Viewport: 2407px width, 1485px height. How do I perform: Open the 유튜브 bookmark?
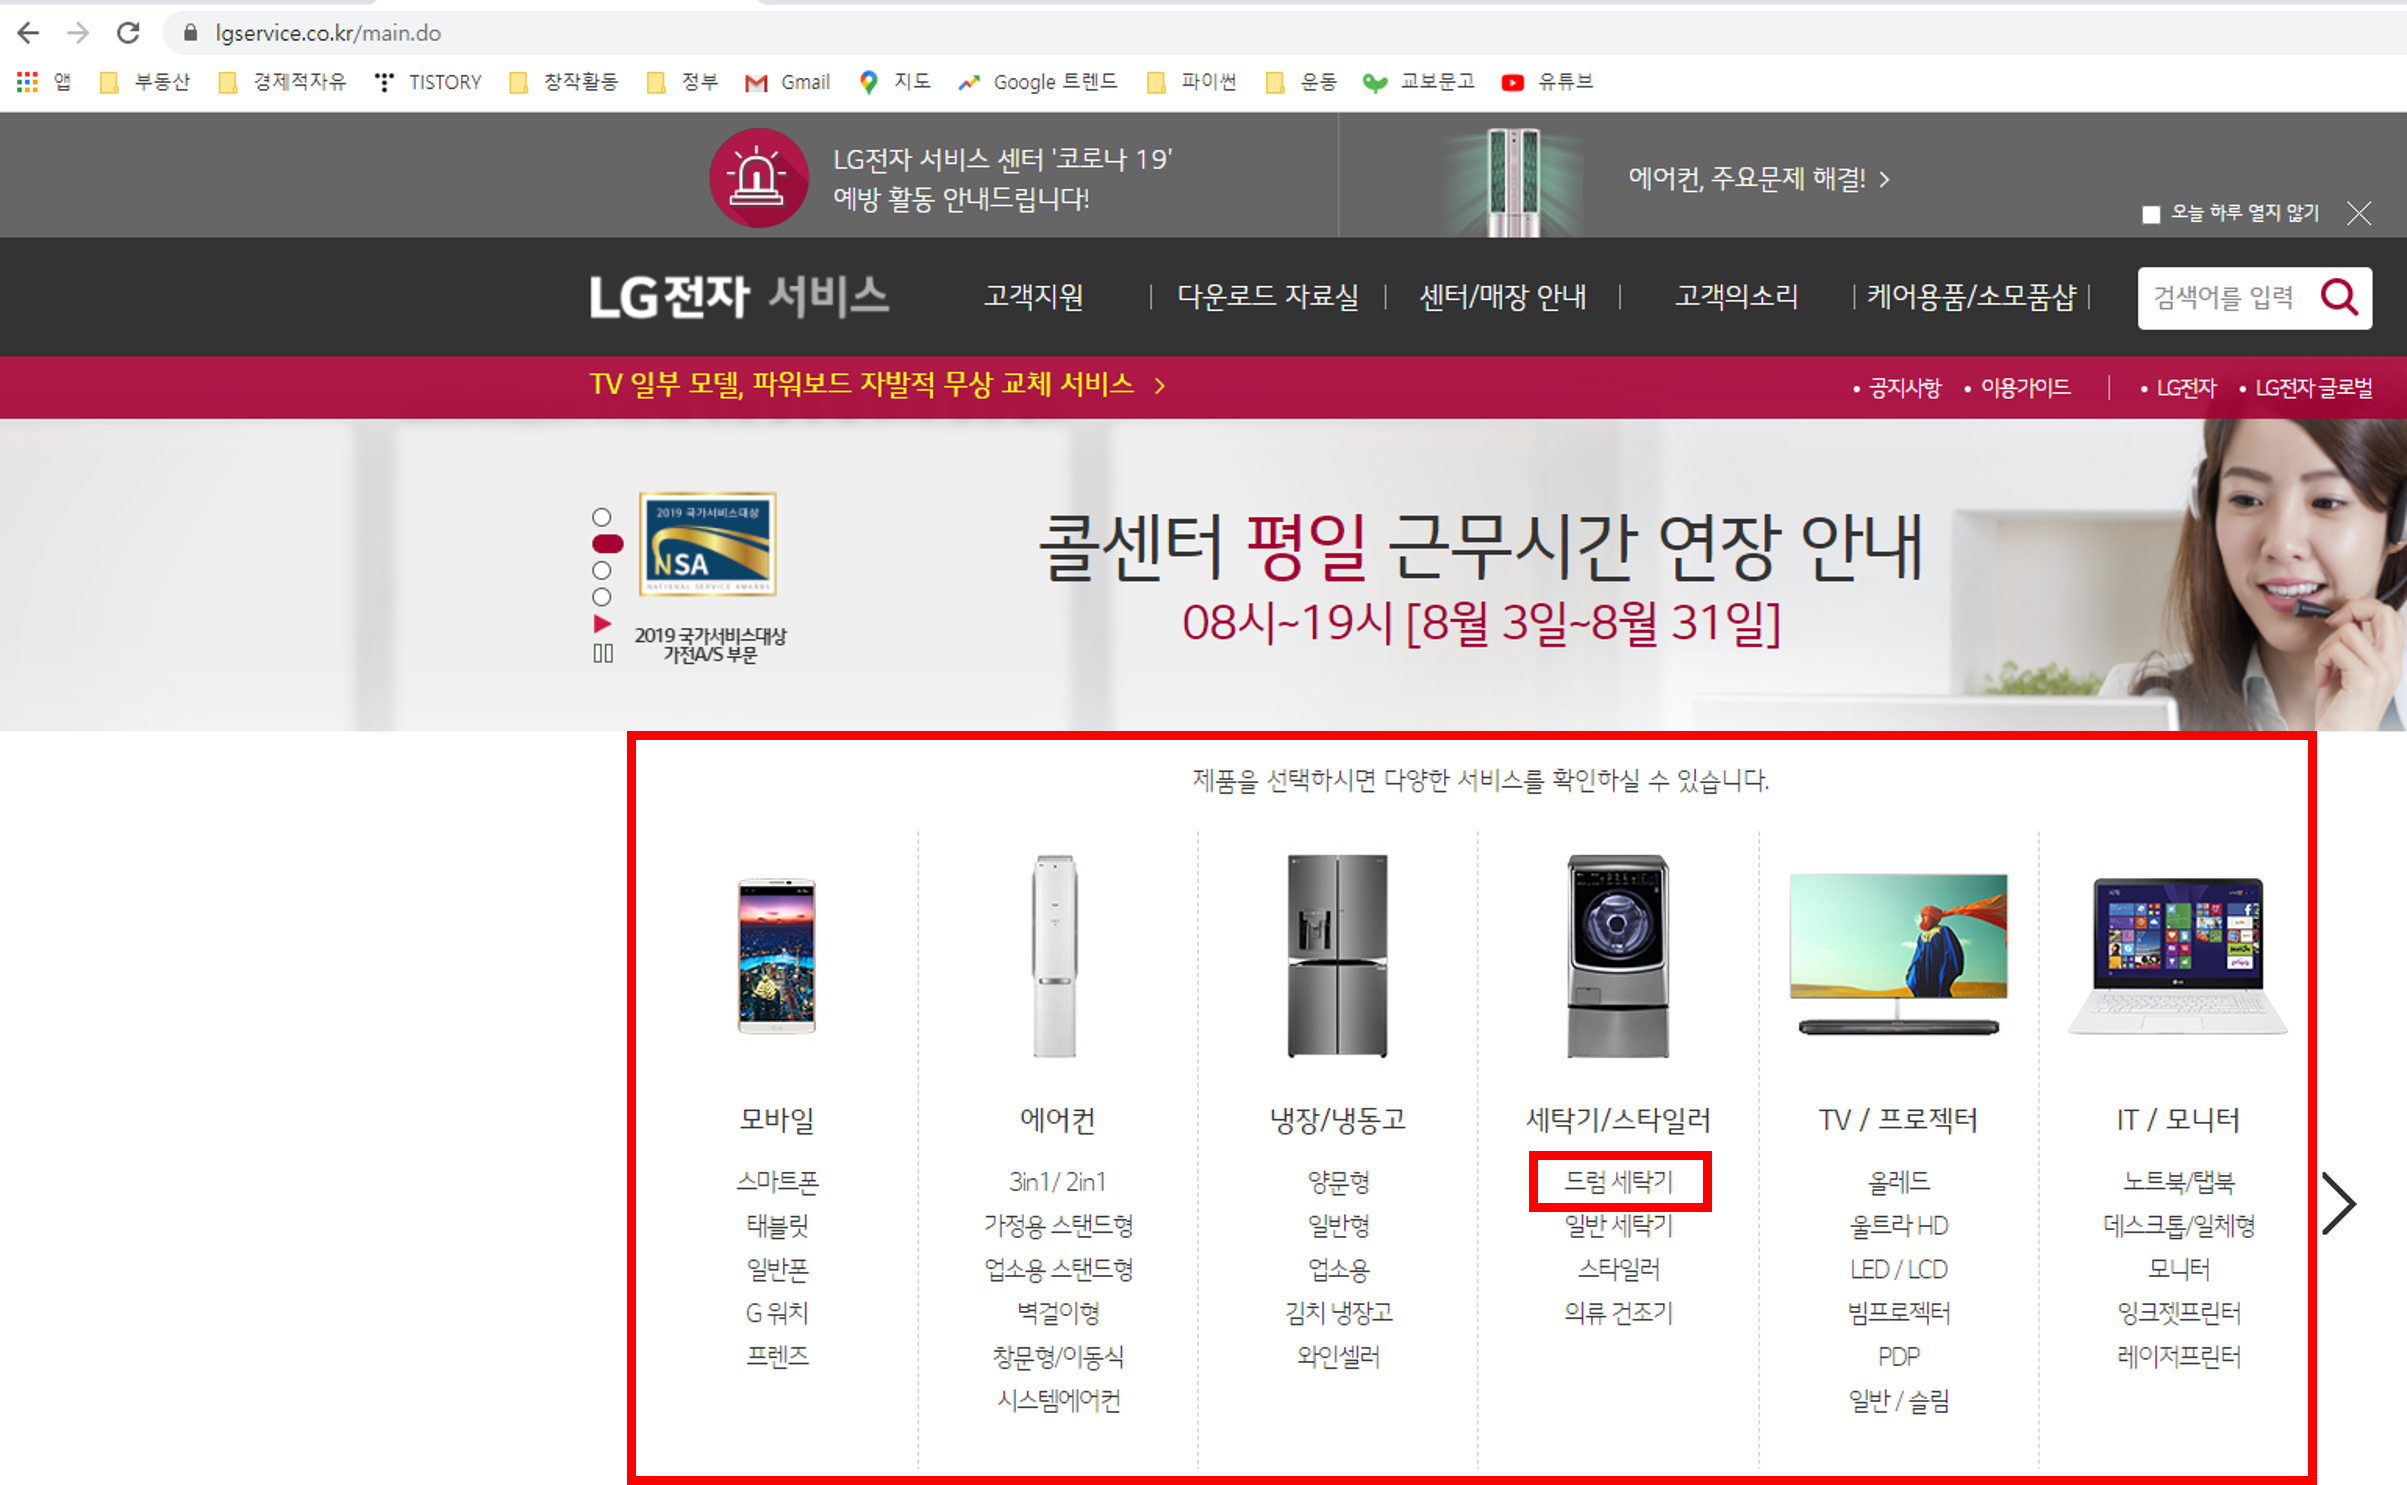pos(1547,82)
